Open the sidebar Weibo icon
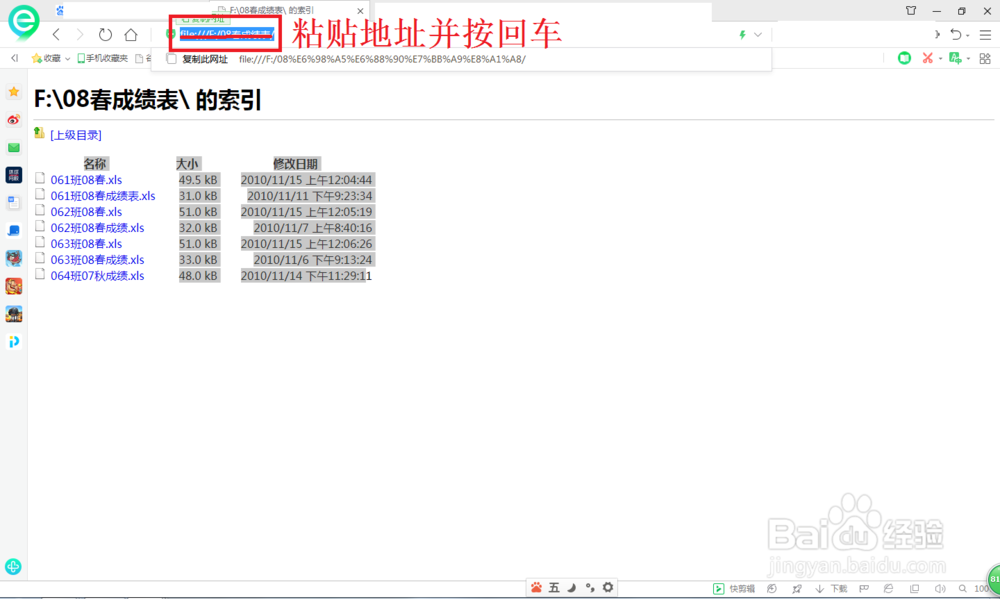1000x600 pixels. point(13,120)
